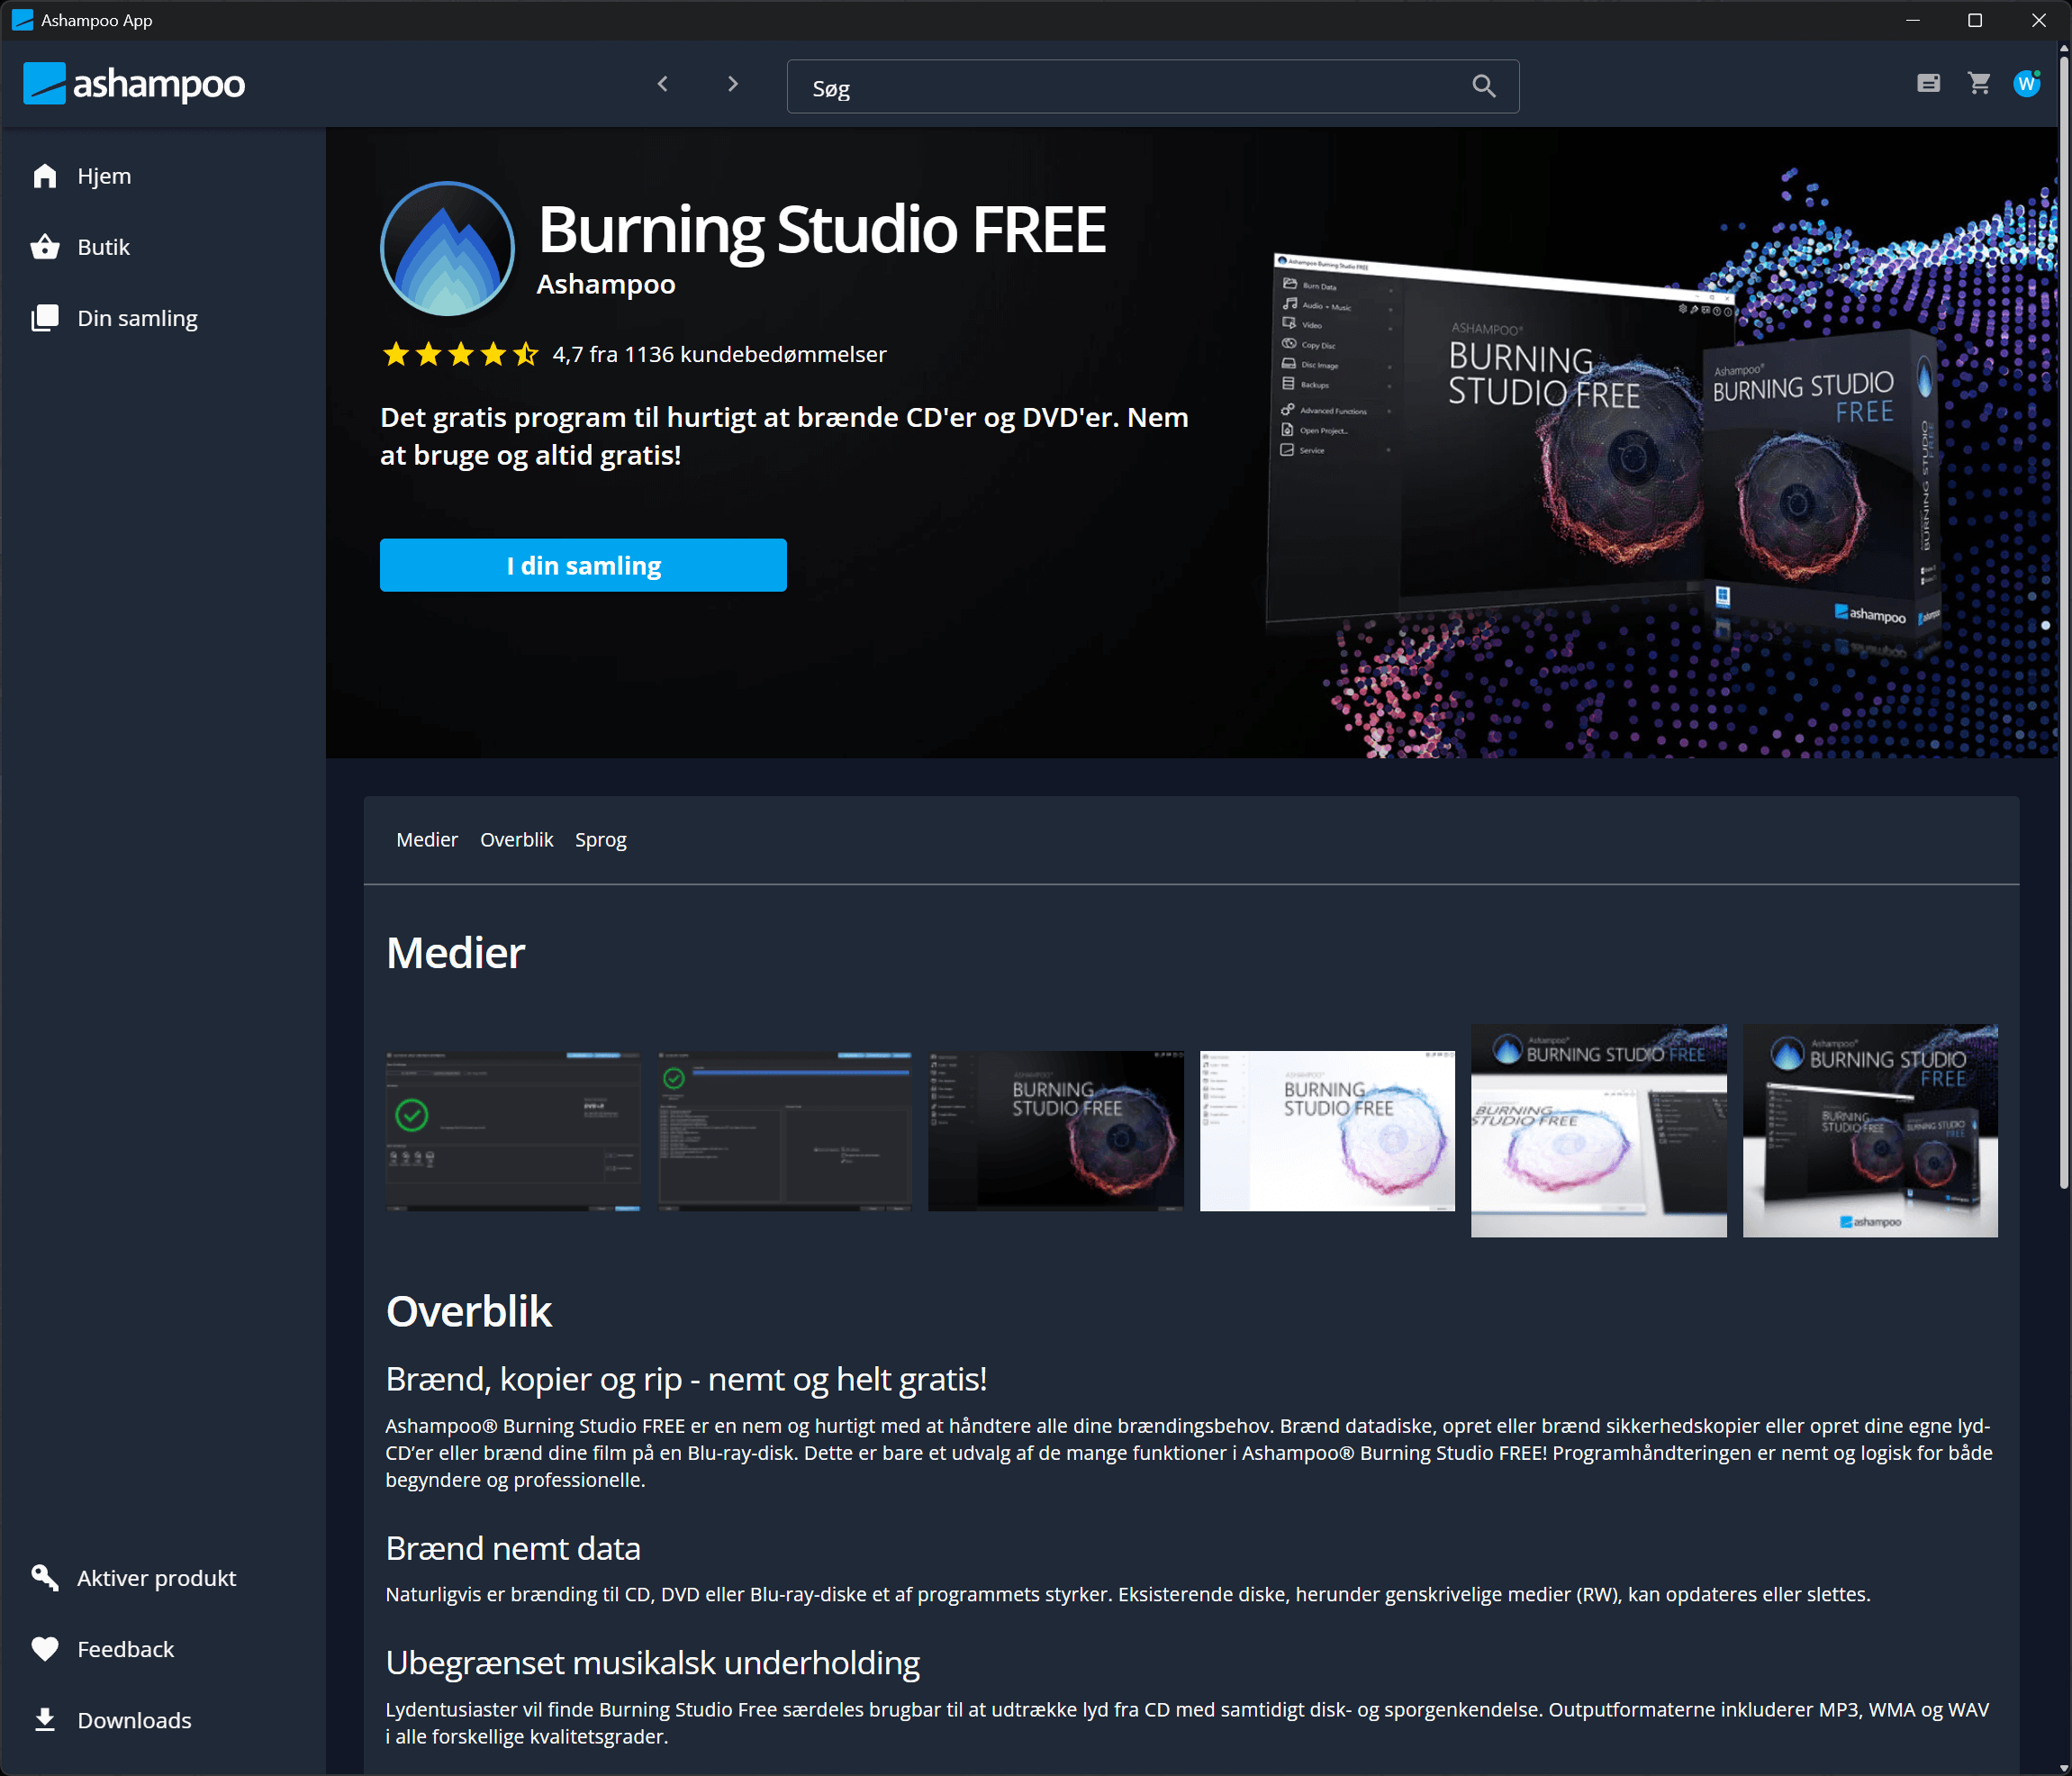Maximize the Ashampoo App window
Viewport: 2072px width, 1776px height.
pyautogui.click(x=1975, y=20)
